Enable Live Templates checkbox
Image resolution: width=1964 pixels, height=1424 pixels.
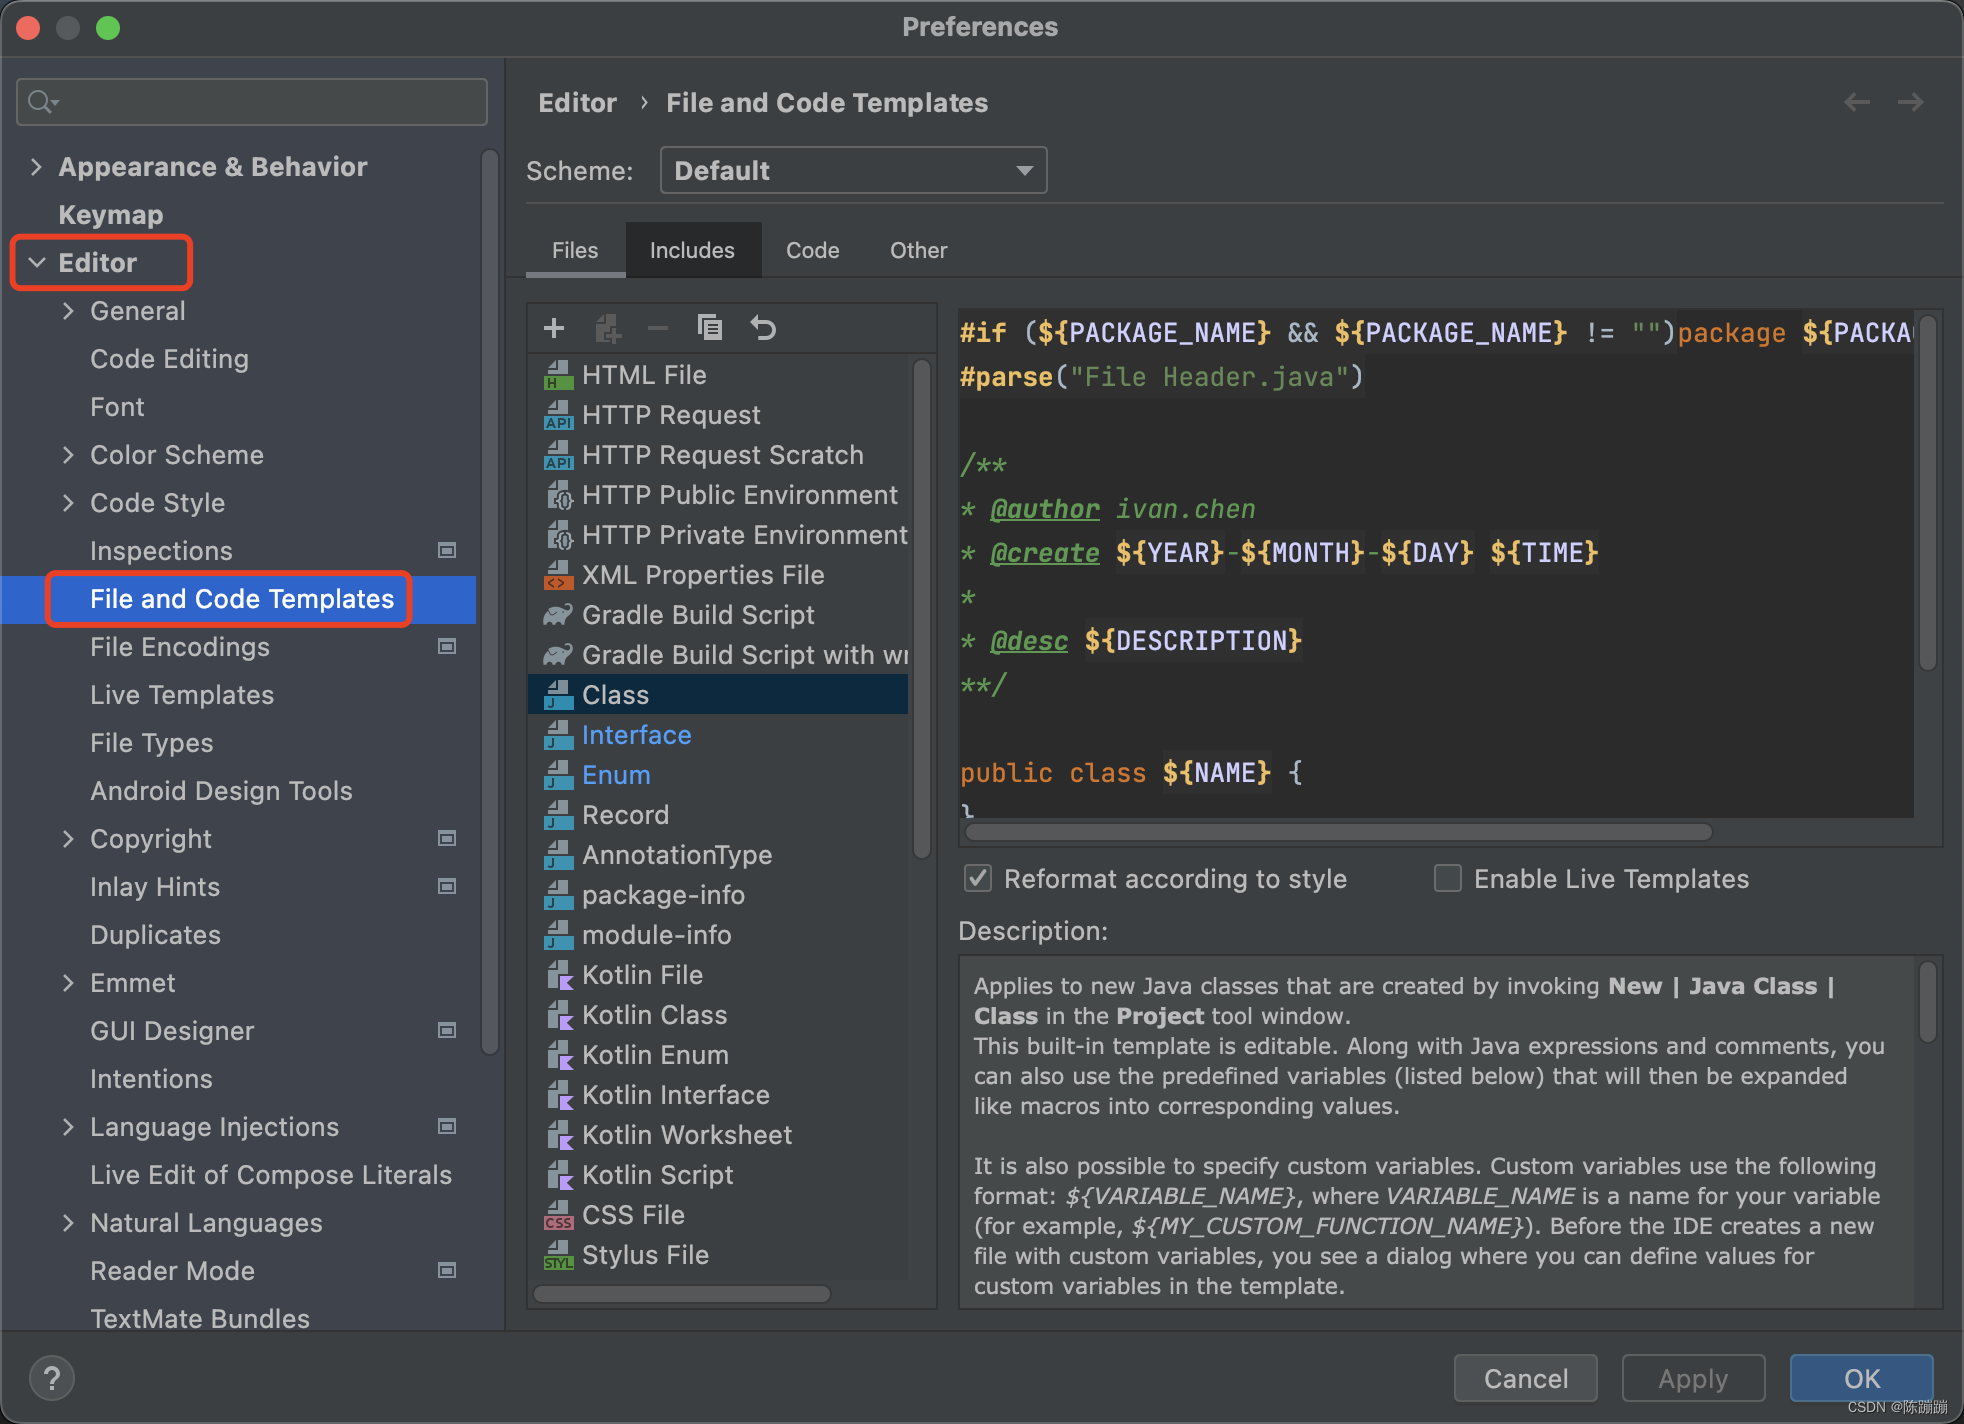click(1447, 879)
